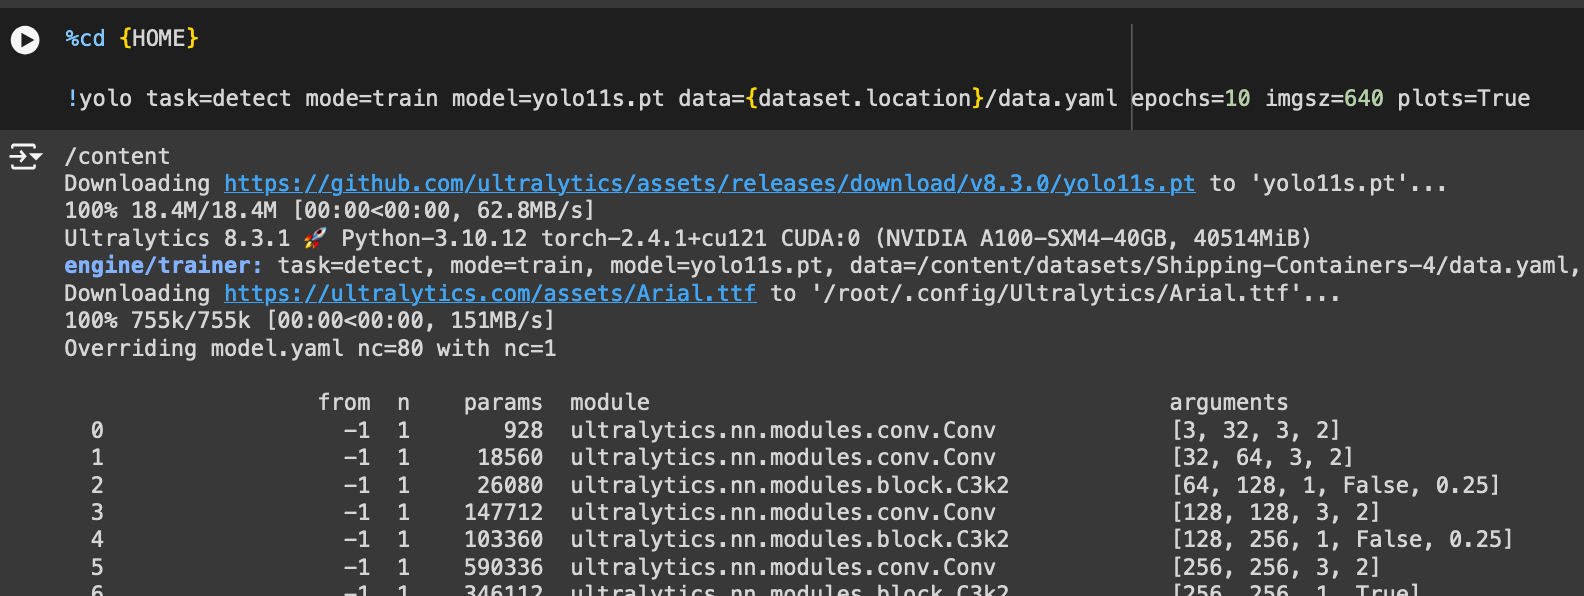Click the '%cd {HOME}' code line
Screen dimensions: 1584x596
pyautogui.click(x=132, y=38)
